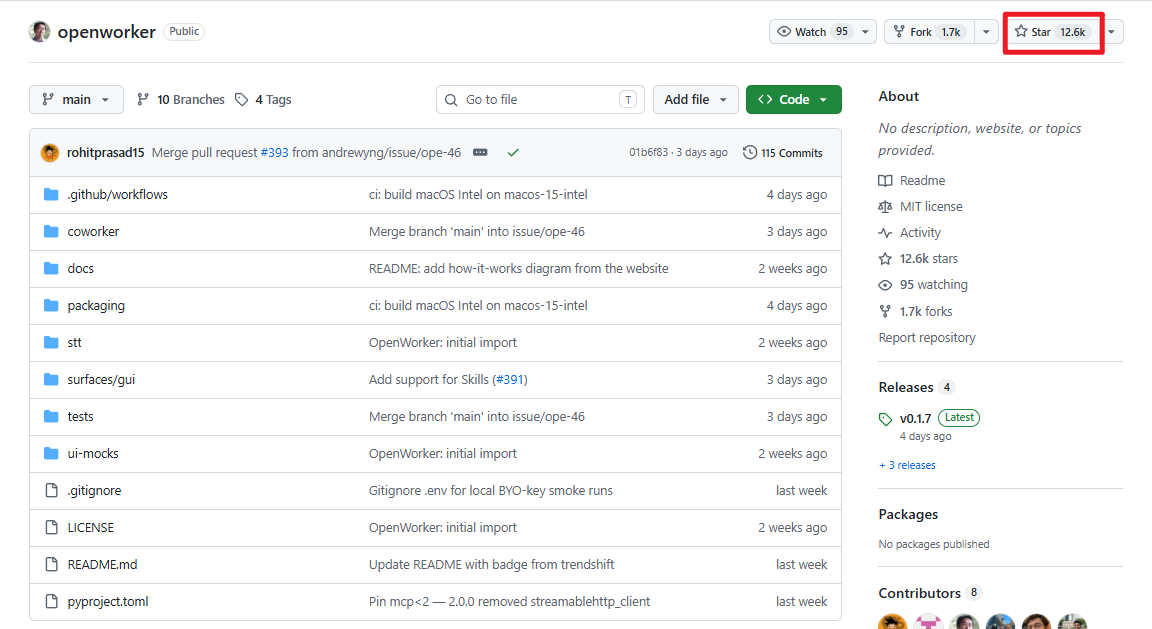Open the Contributors heading link
1152x629 pixels.
[x=920, y=593]
